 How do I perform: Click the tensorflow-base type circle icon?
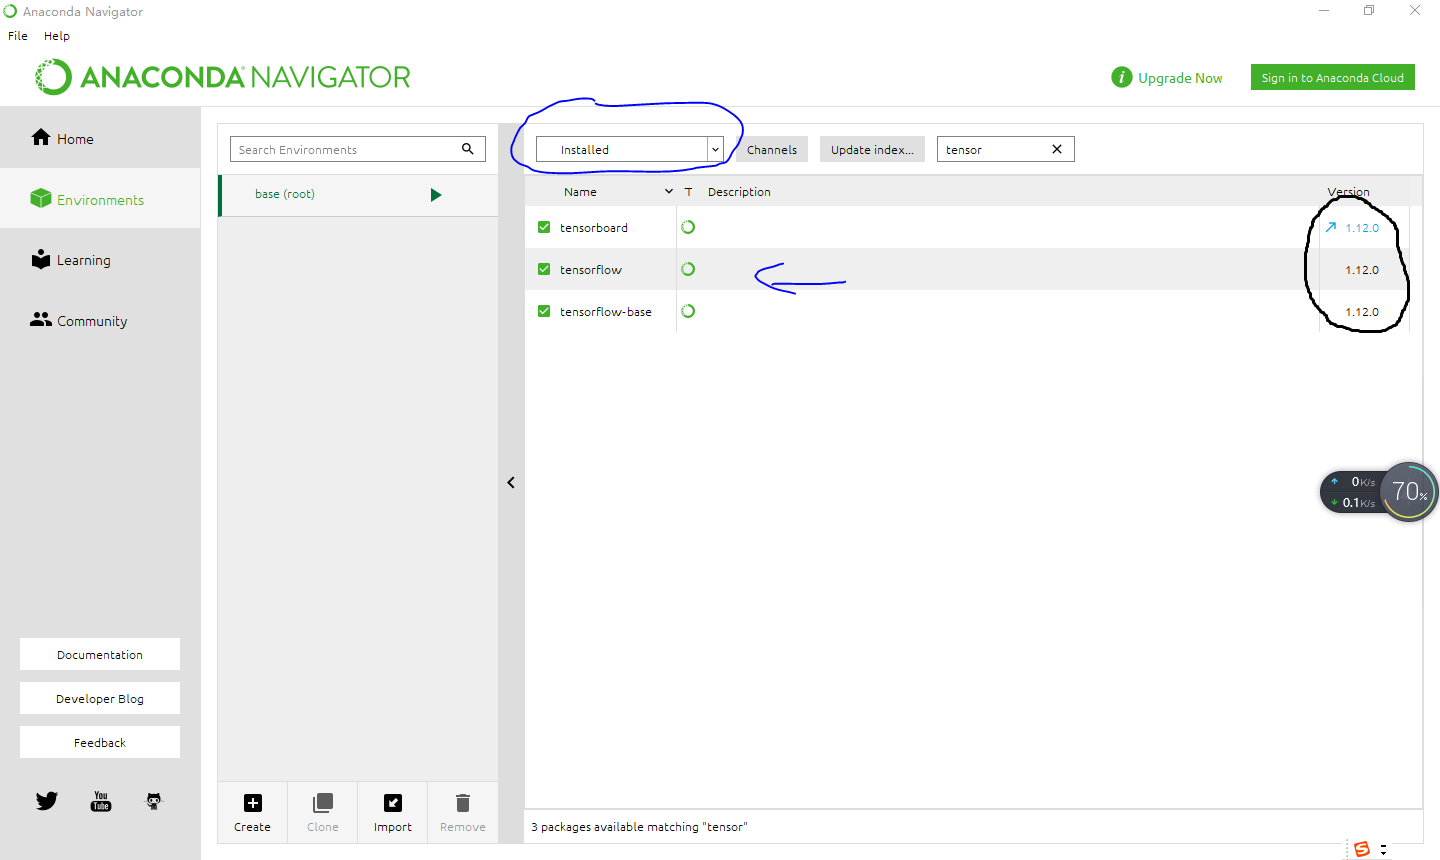688,311
